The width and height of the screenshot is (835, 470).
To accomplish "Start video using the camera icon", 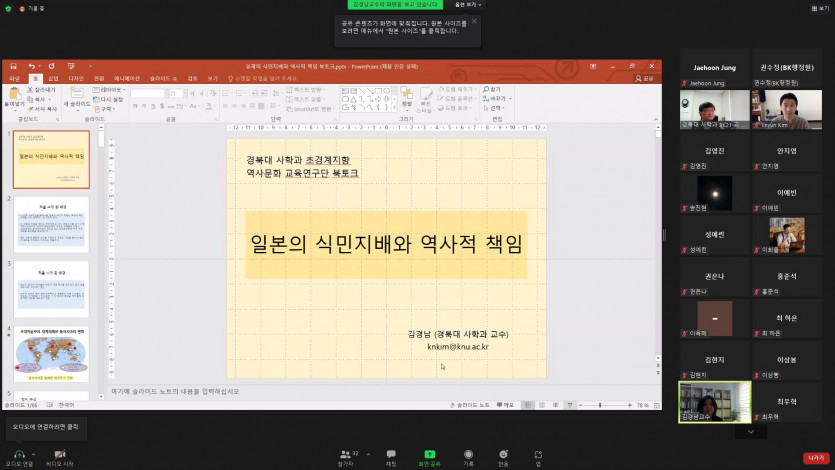I will point(60,455).
